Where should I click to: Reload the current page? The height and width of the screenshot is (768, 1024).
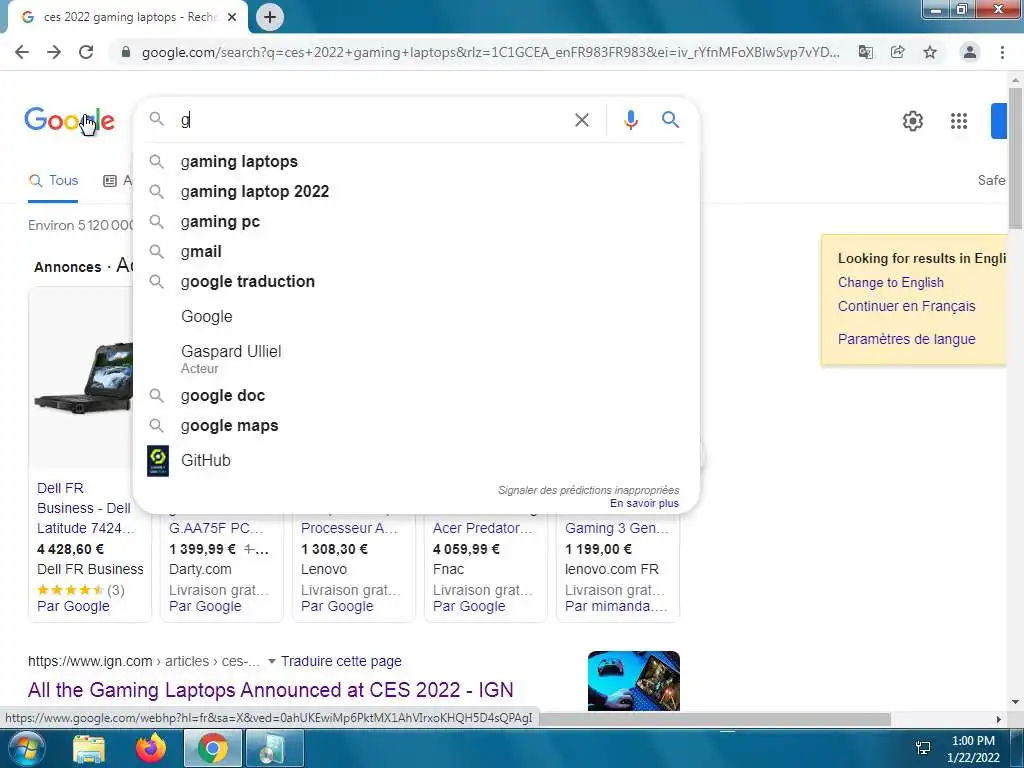point(86,52)
